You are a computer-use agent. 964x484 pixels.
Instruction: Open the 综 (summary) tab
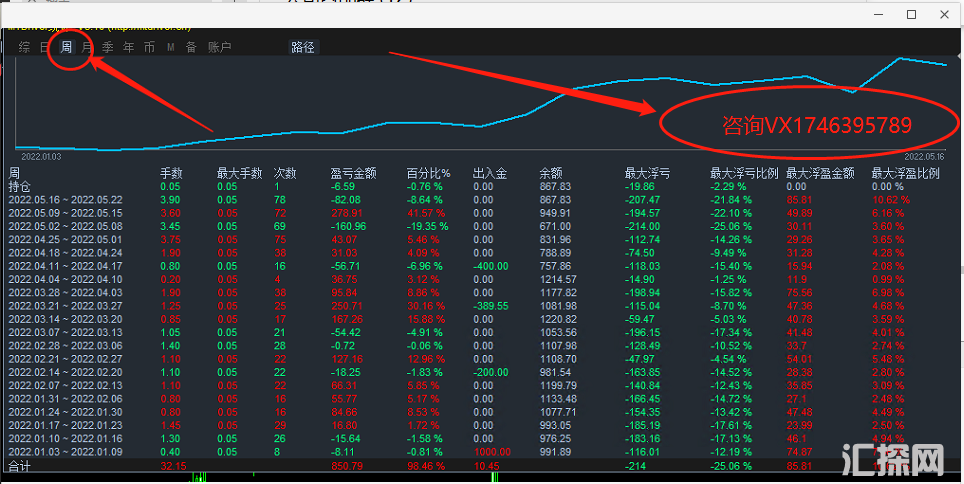(23, 47)
